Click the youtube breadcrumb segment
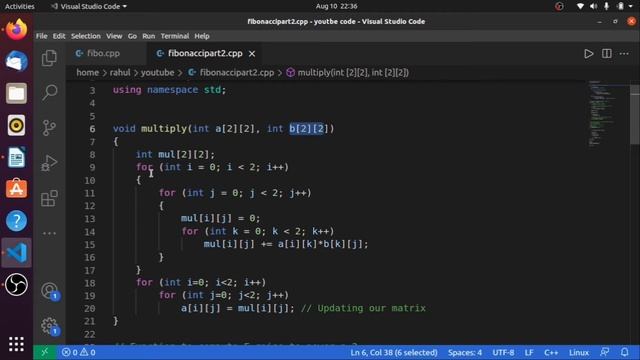The width and height of the screenshot is (640, 360). (158, 73)
